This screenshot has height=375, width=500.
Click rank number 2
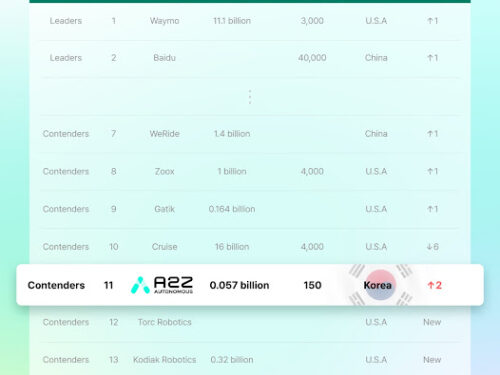click(114, 58)
